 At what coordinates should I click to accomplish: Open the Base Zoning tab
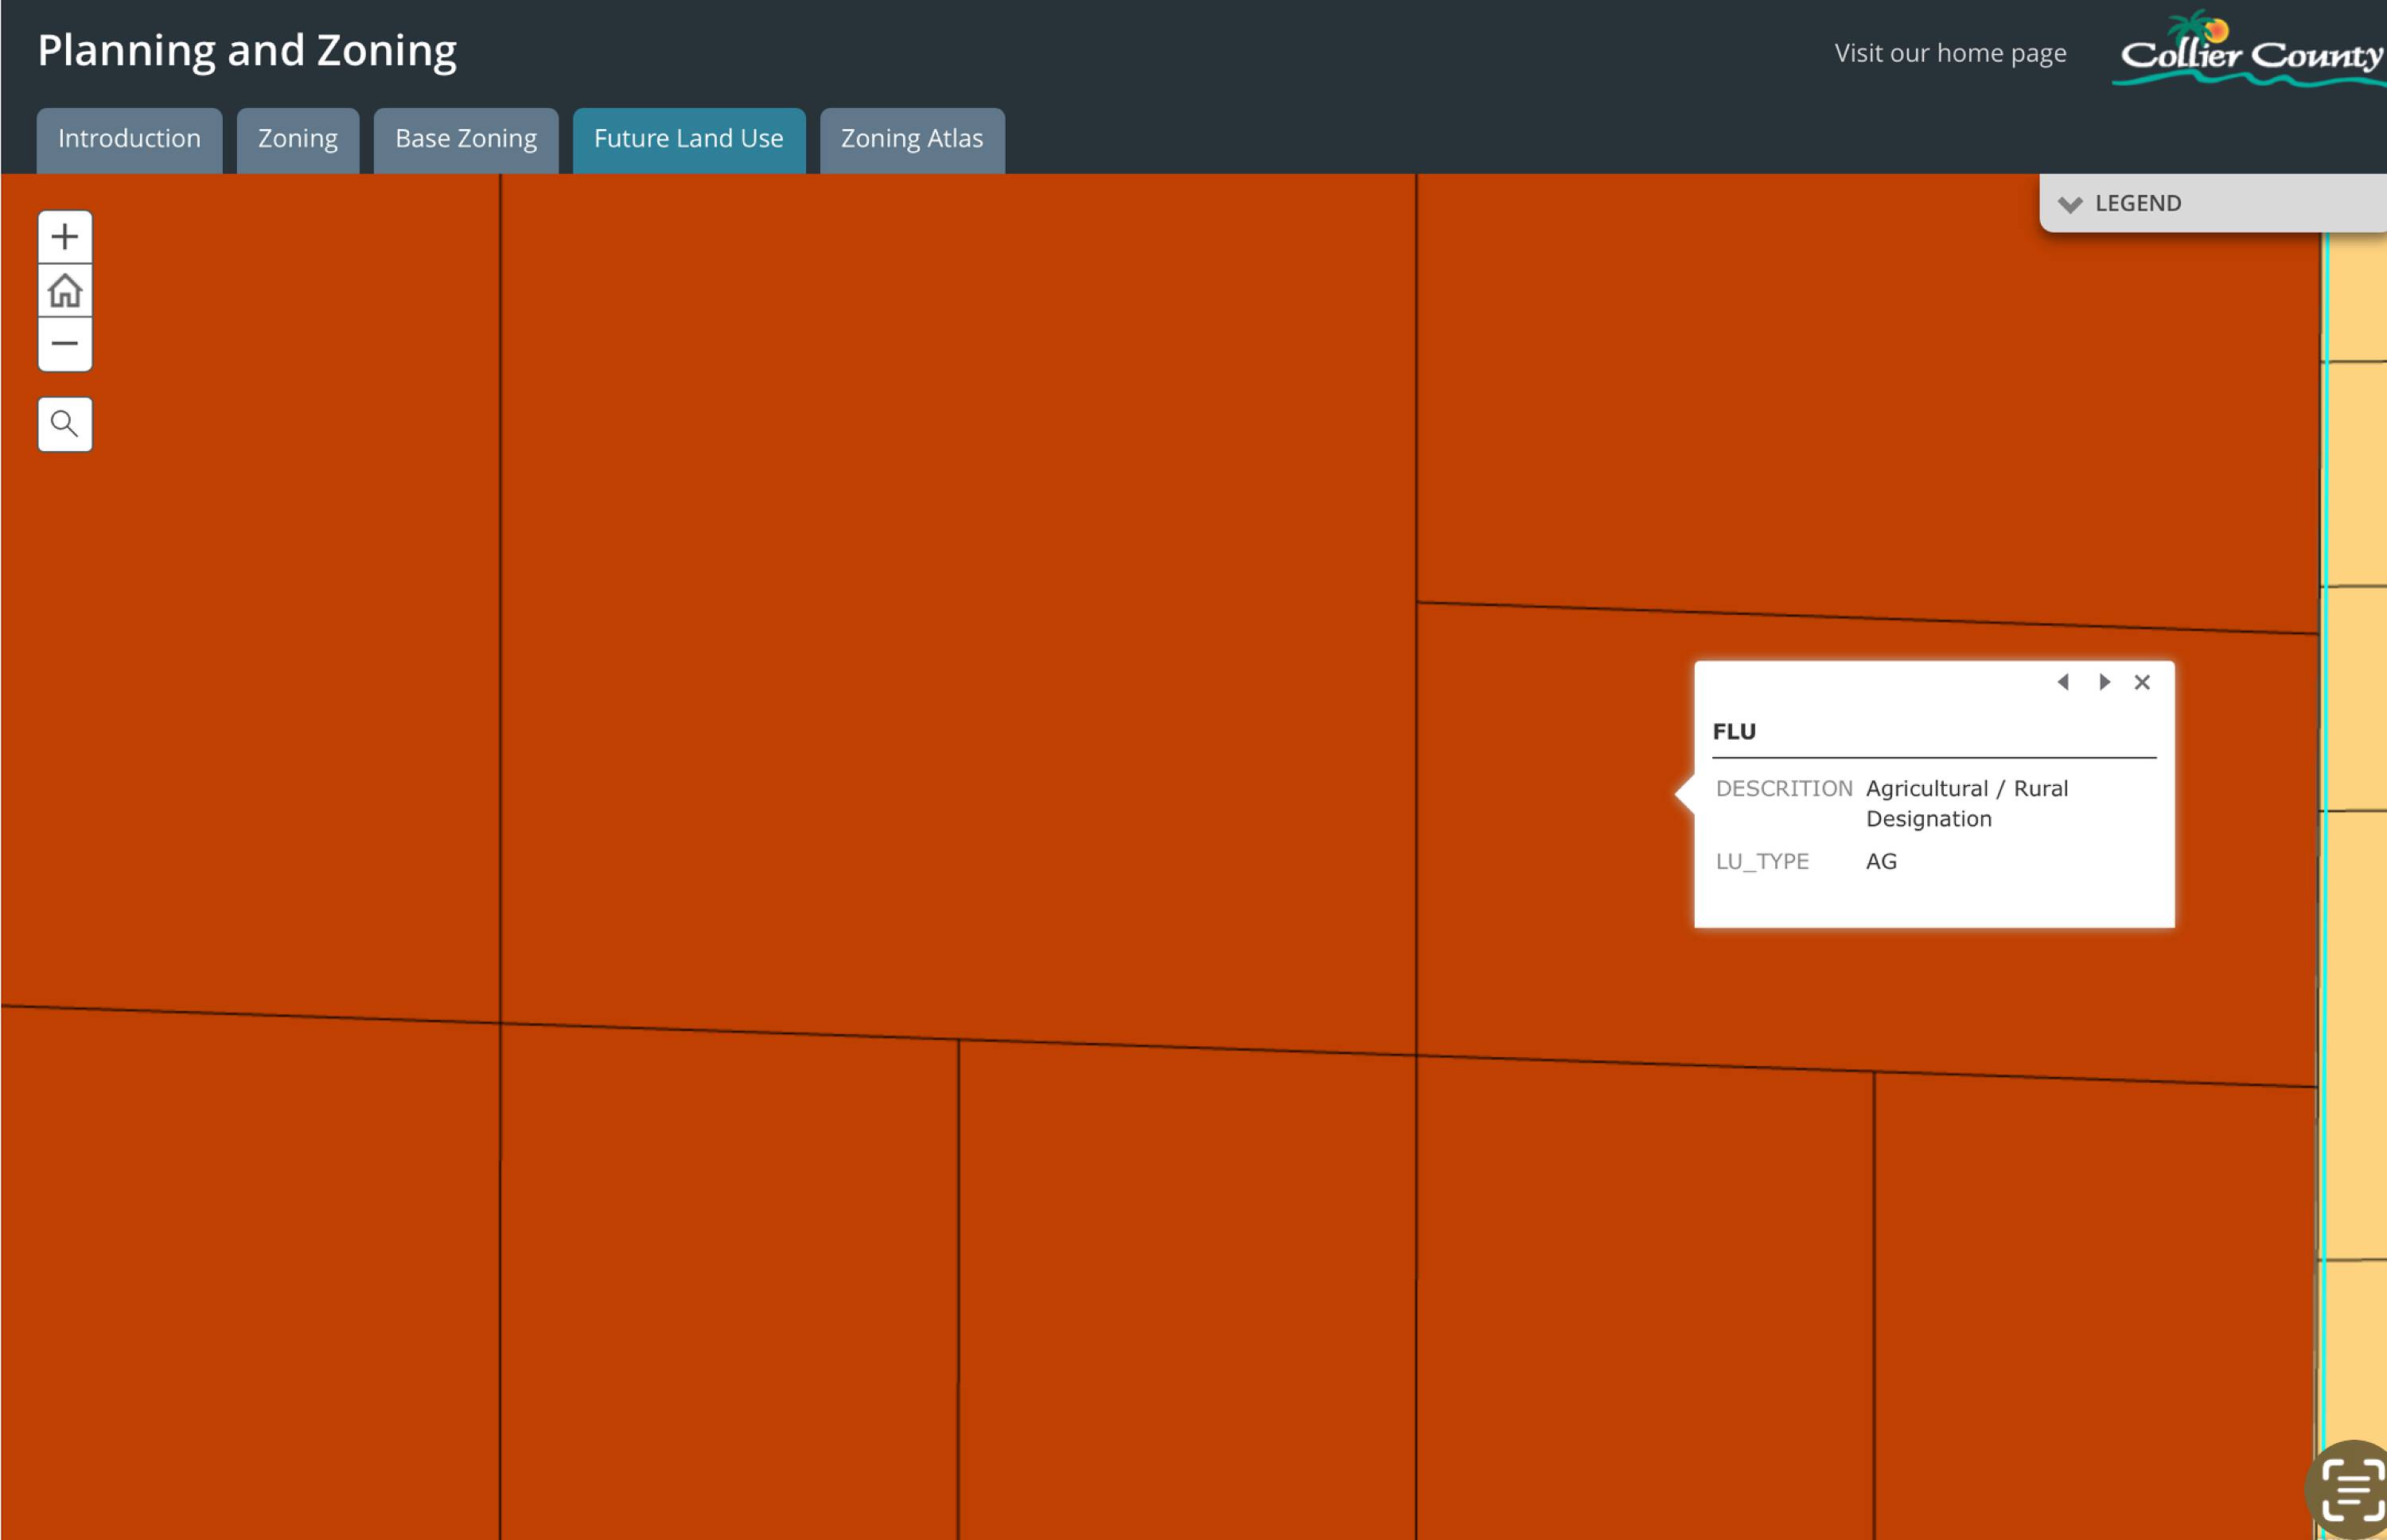[x=466, y=139]
